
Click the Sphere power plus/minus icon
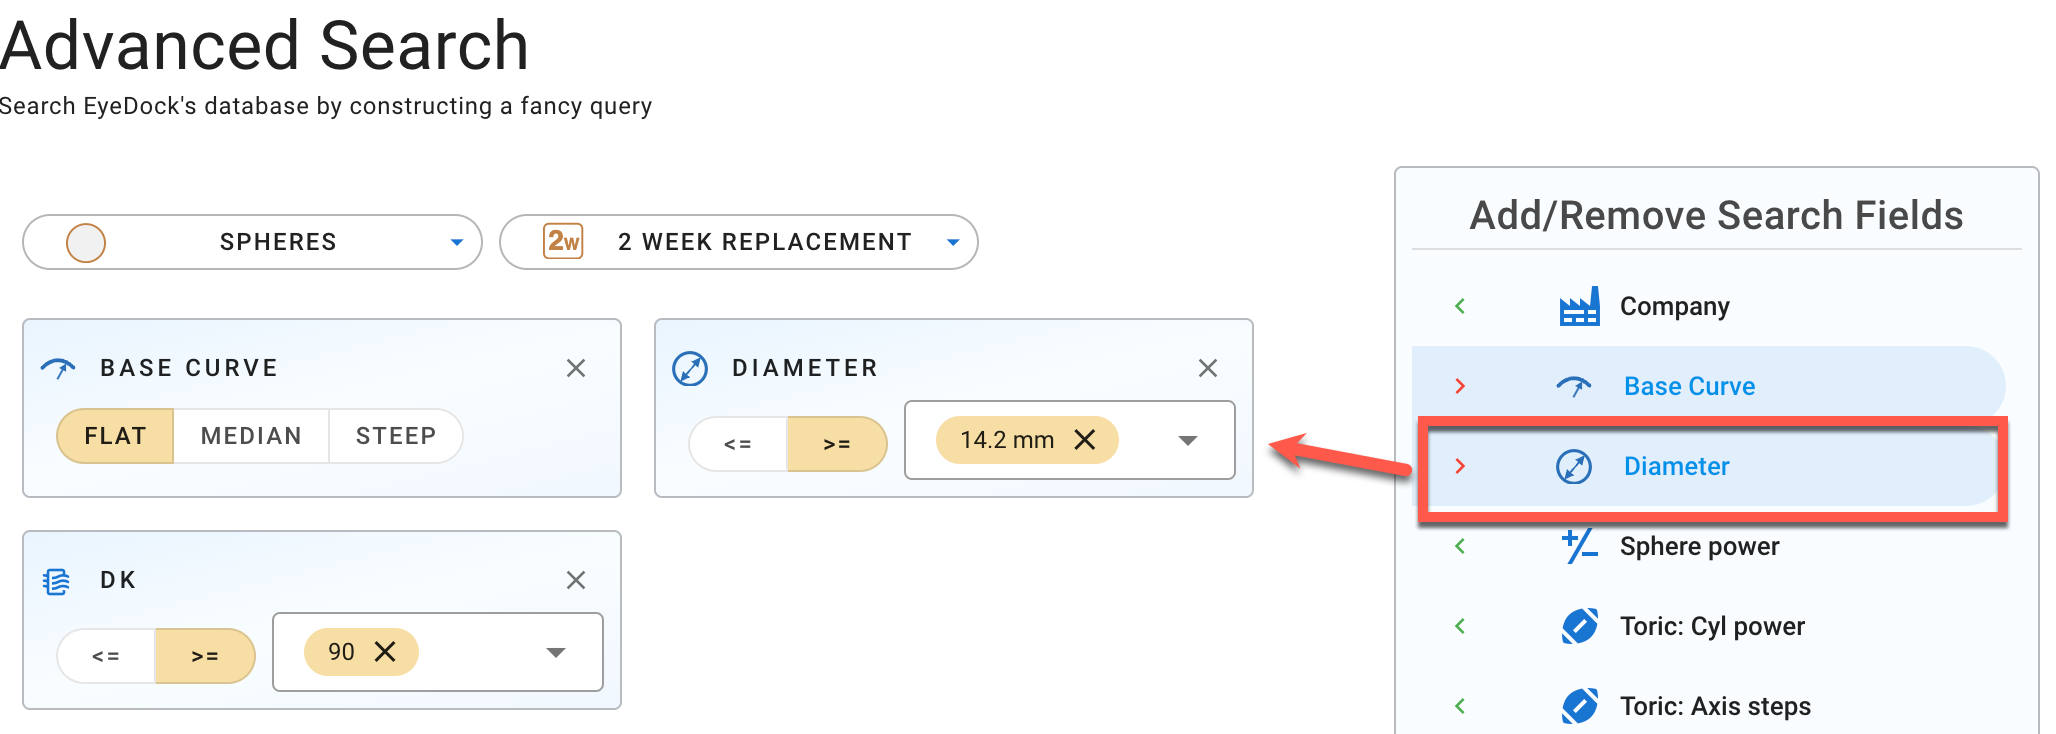coord(1579,546)
